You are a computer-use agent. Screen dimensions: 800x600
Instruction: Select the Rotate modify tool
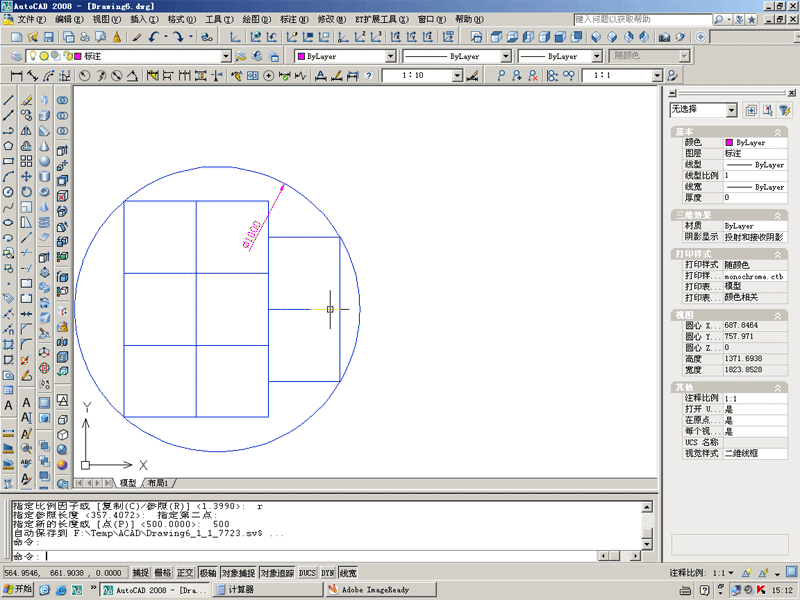pos(27,192)
